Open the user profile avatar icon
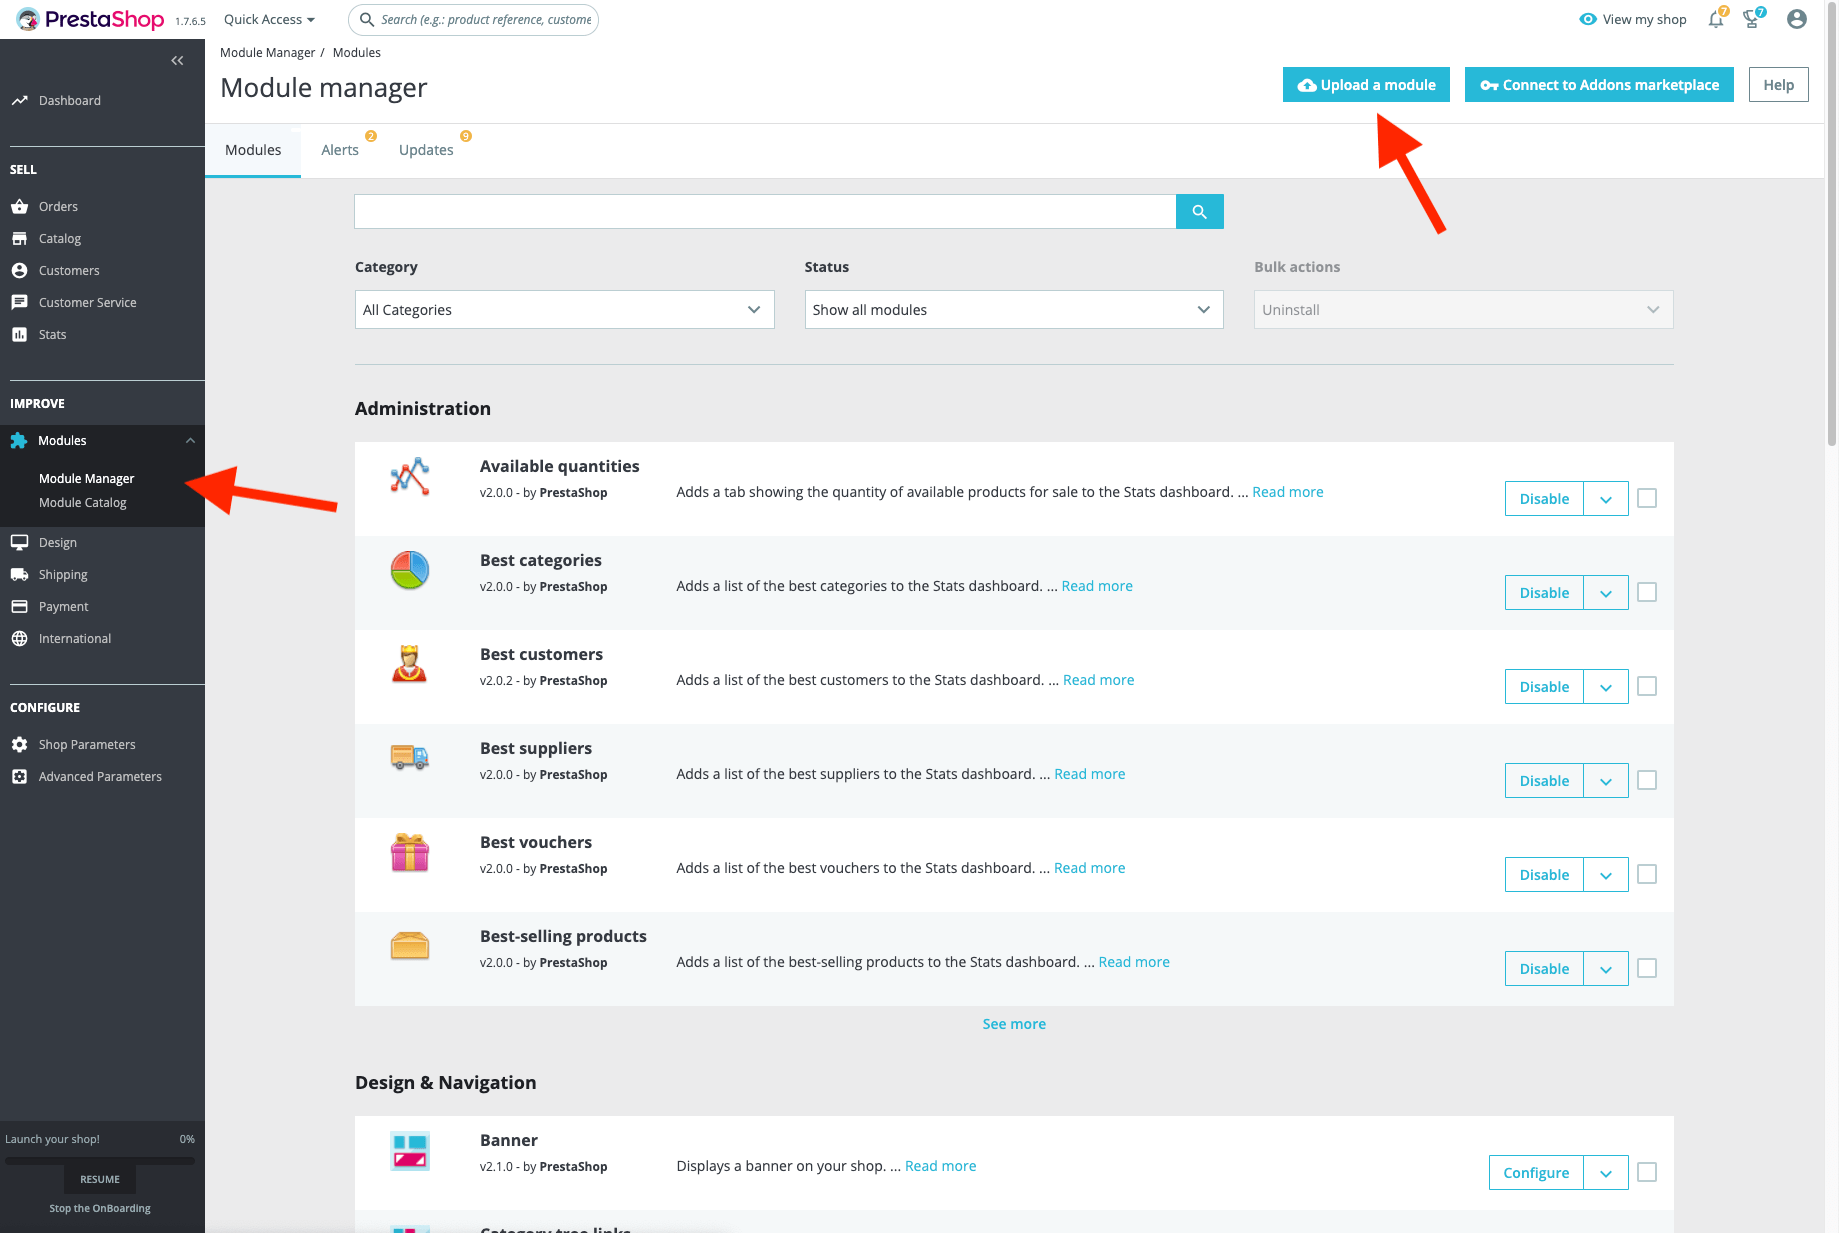Screen dimensions: 1839x1233 coord(1797,19)
